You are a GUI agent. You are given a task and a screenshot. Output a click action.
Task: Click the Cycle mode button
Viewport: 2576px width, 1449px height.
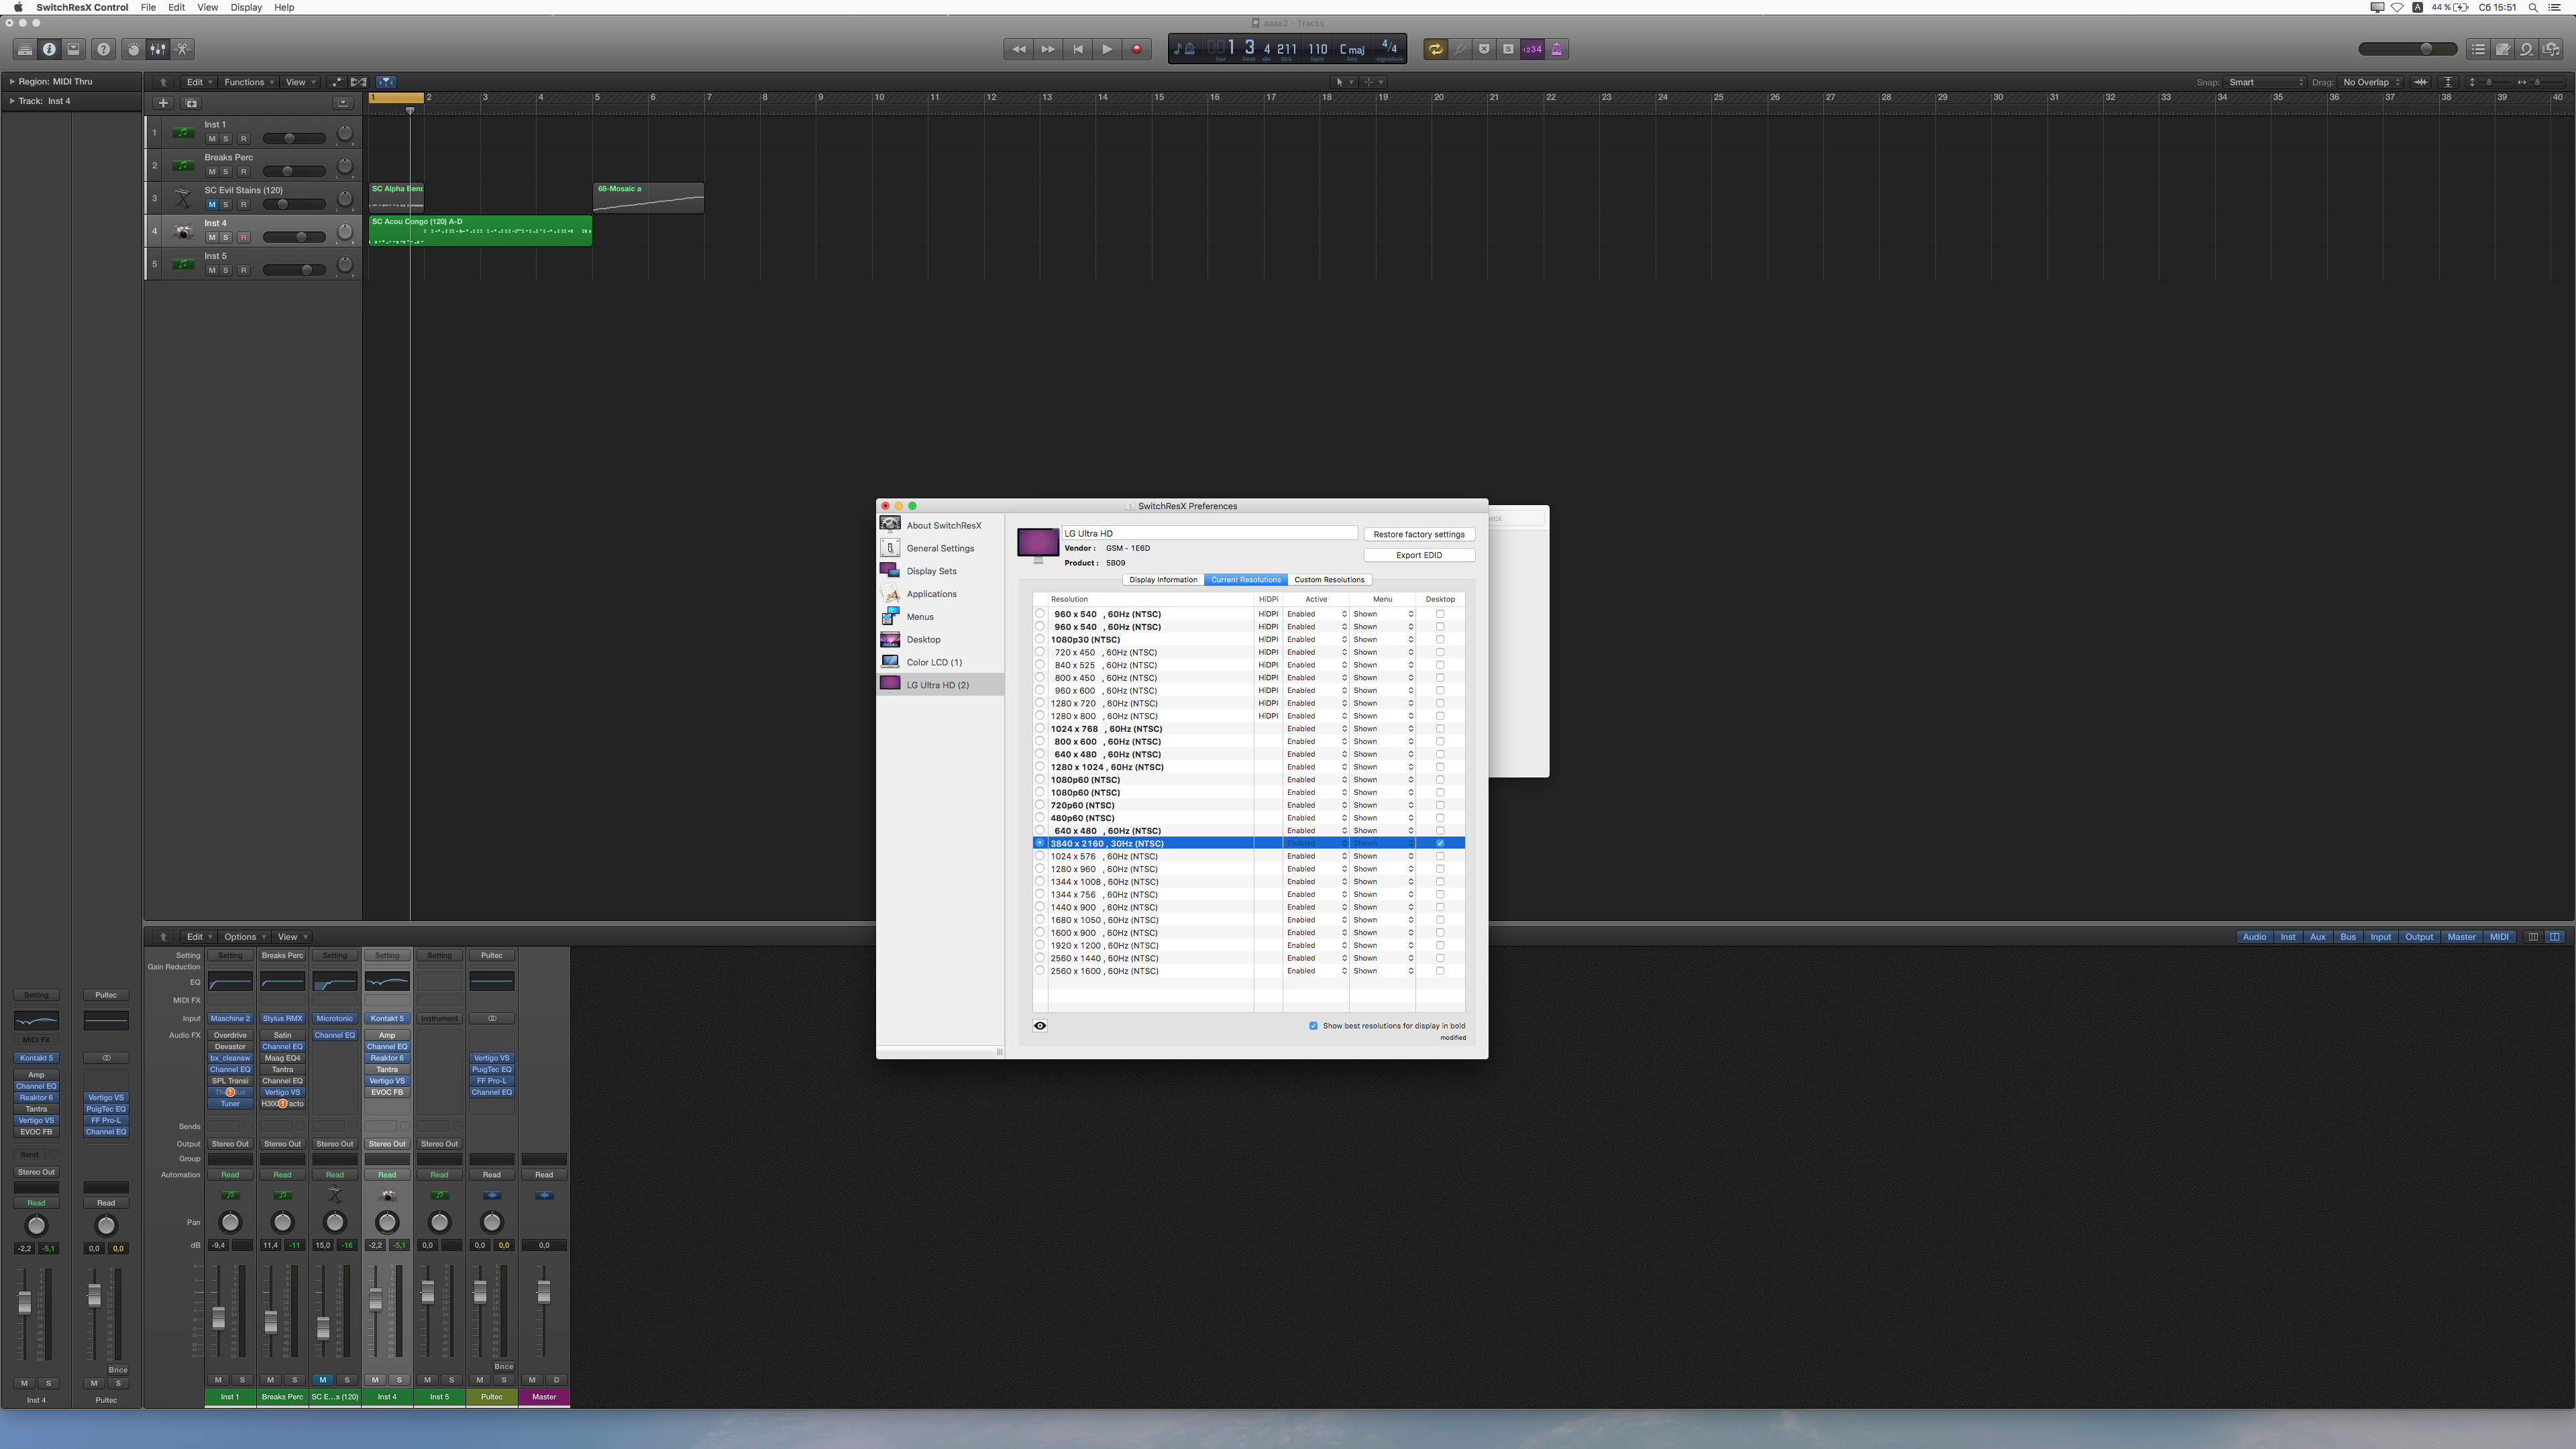pos(1436,49)
